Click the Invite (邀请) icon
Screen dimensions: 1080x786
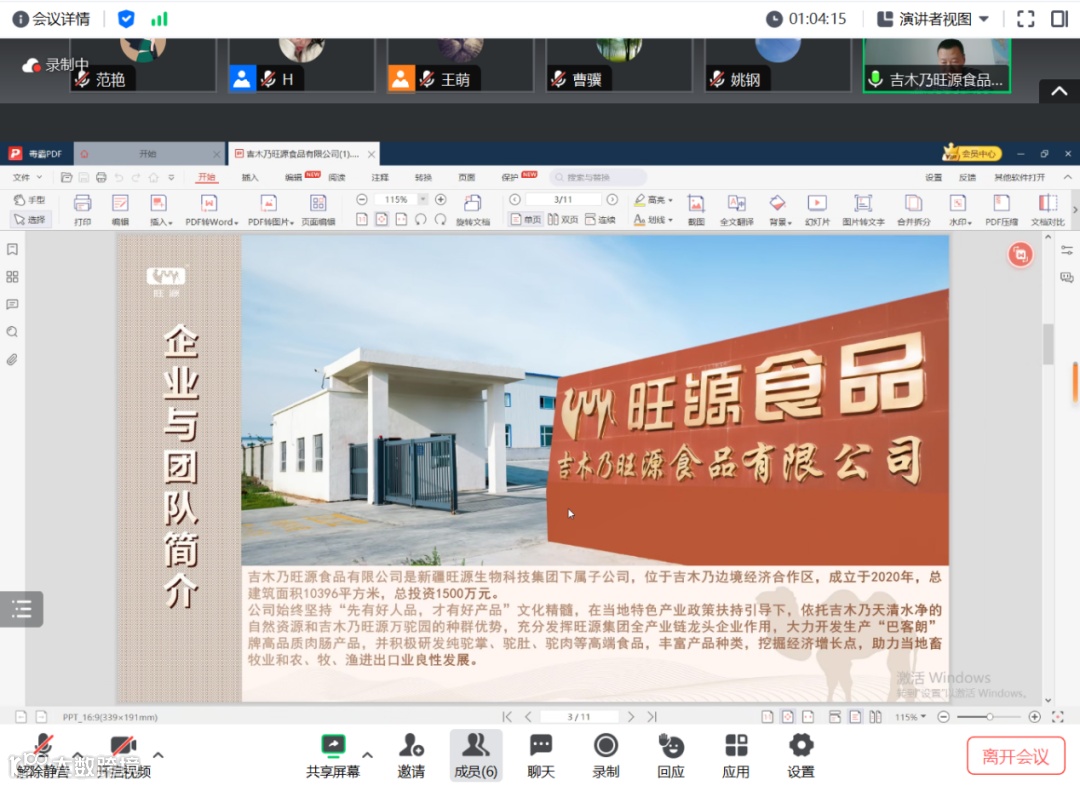tap(411, 756)
